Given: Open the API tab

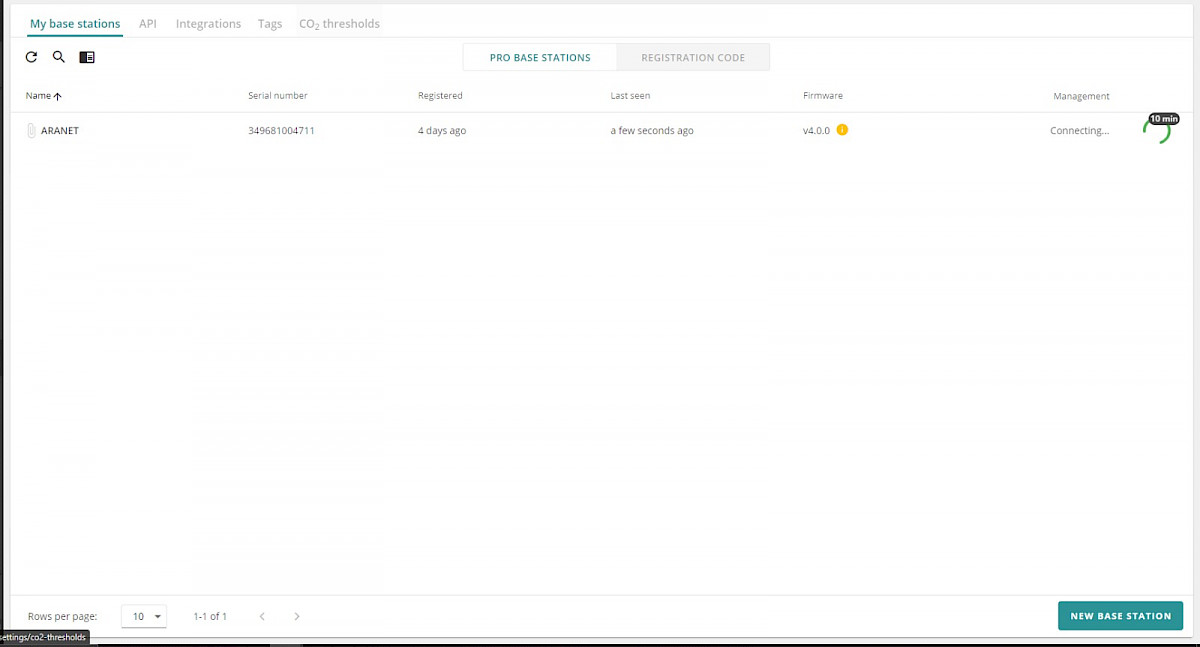Looking at the screenshot, I should [x=148, y=23].
